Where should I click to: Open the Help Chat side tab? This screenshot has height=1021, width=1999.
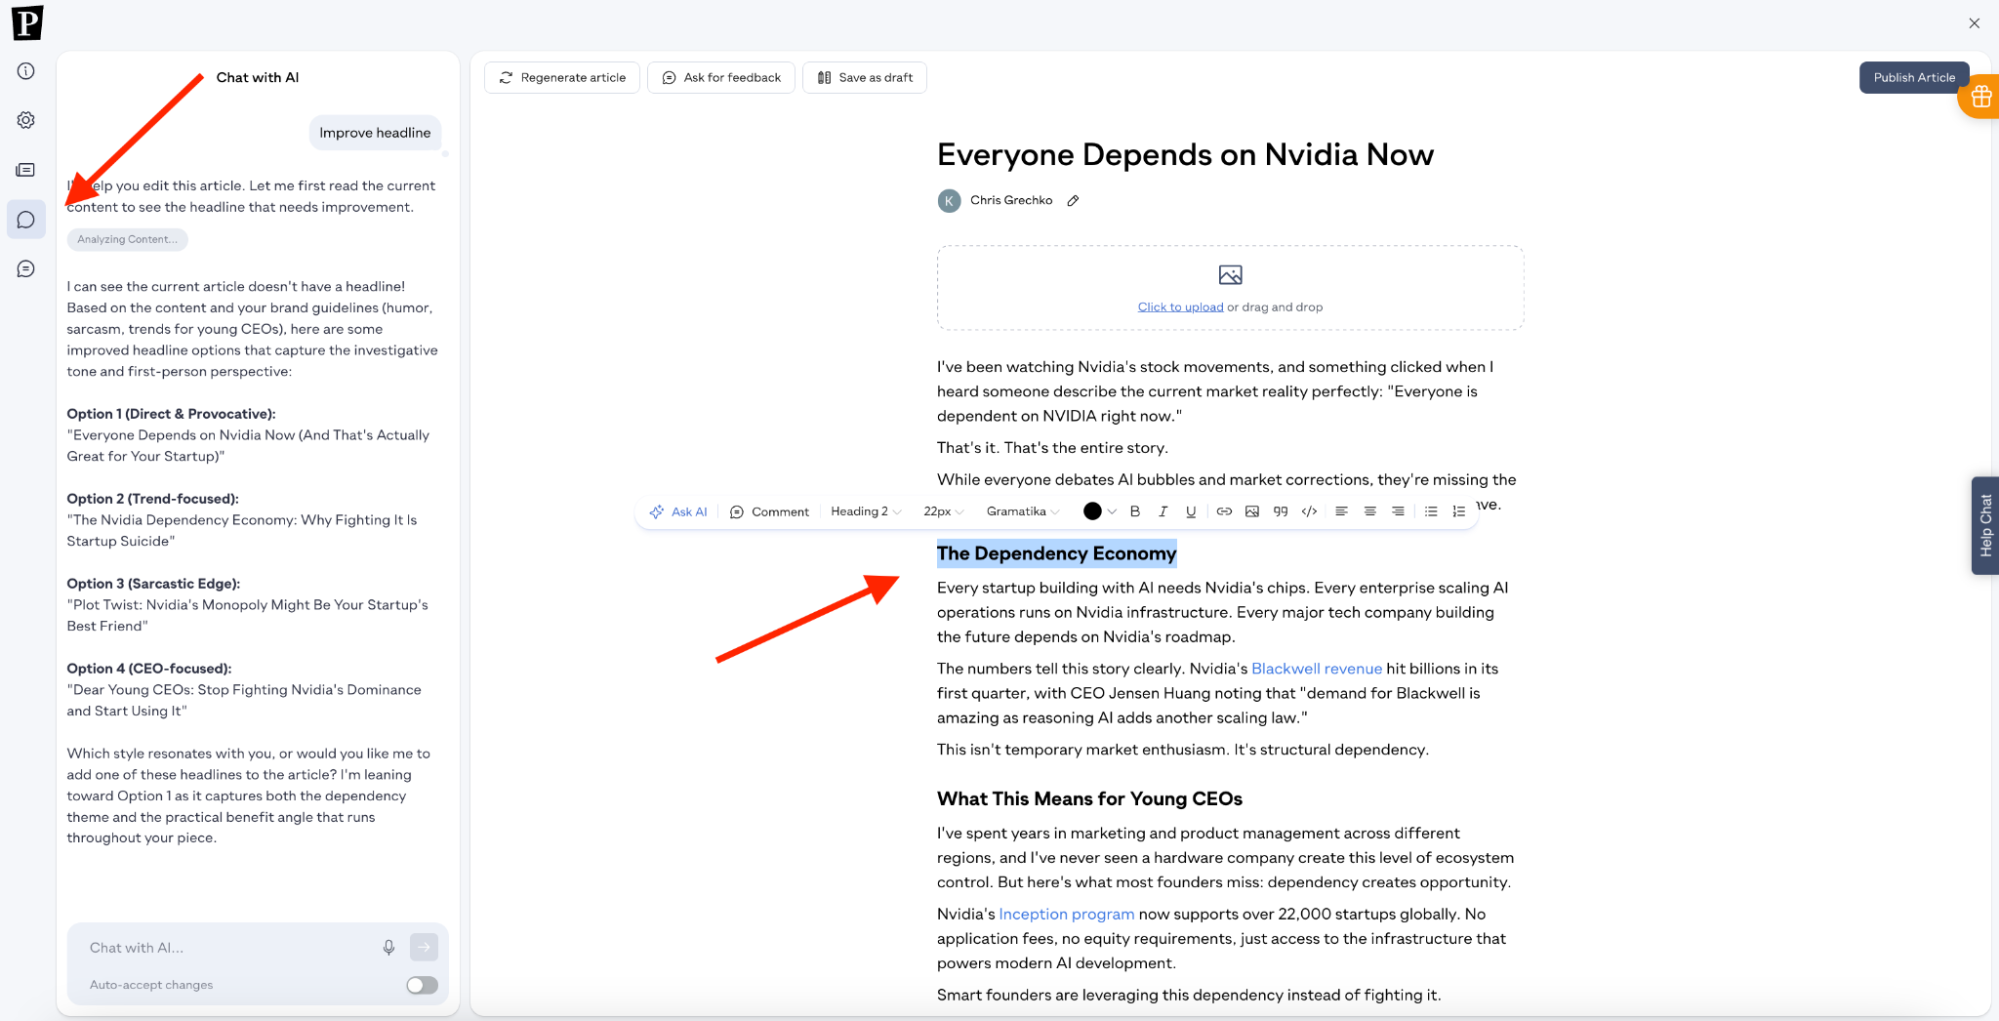pos(1985,525)
